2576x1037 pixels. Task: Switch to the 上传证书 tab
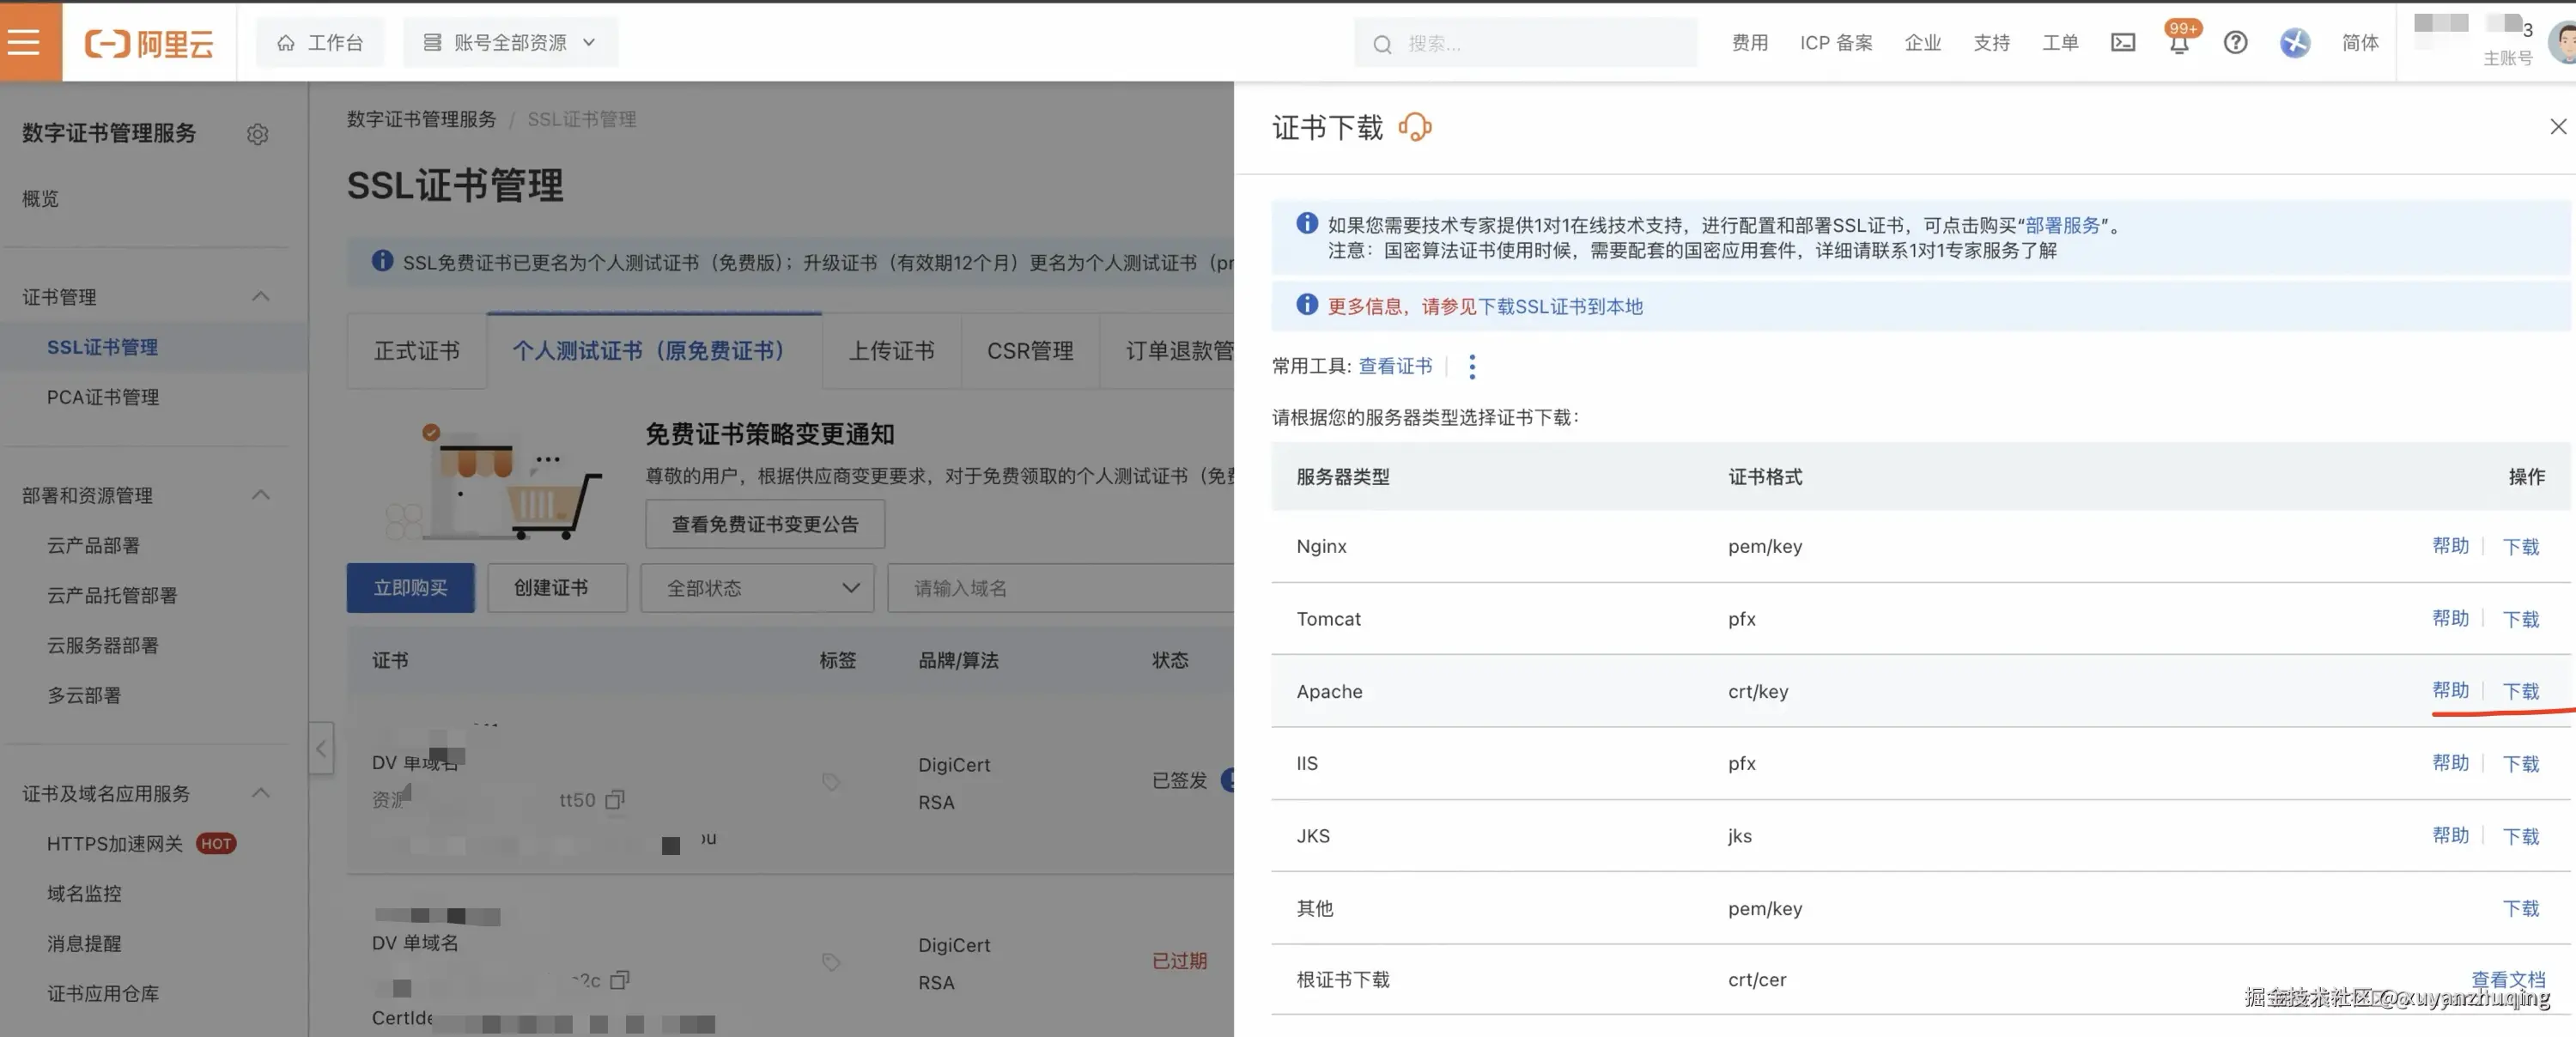point(890,351)
